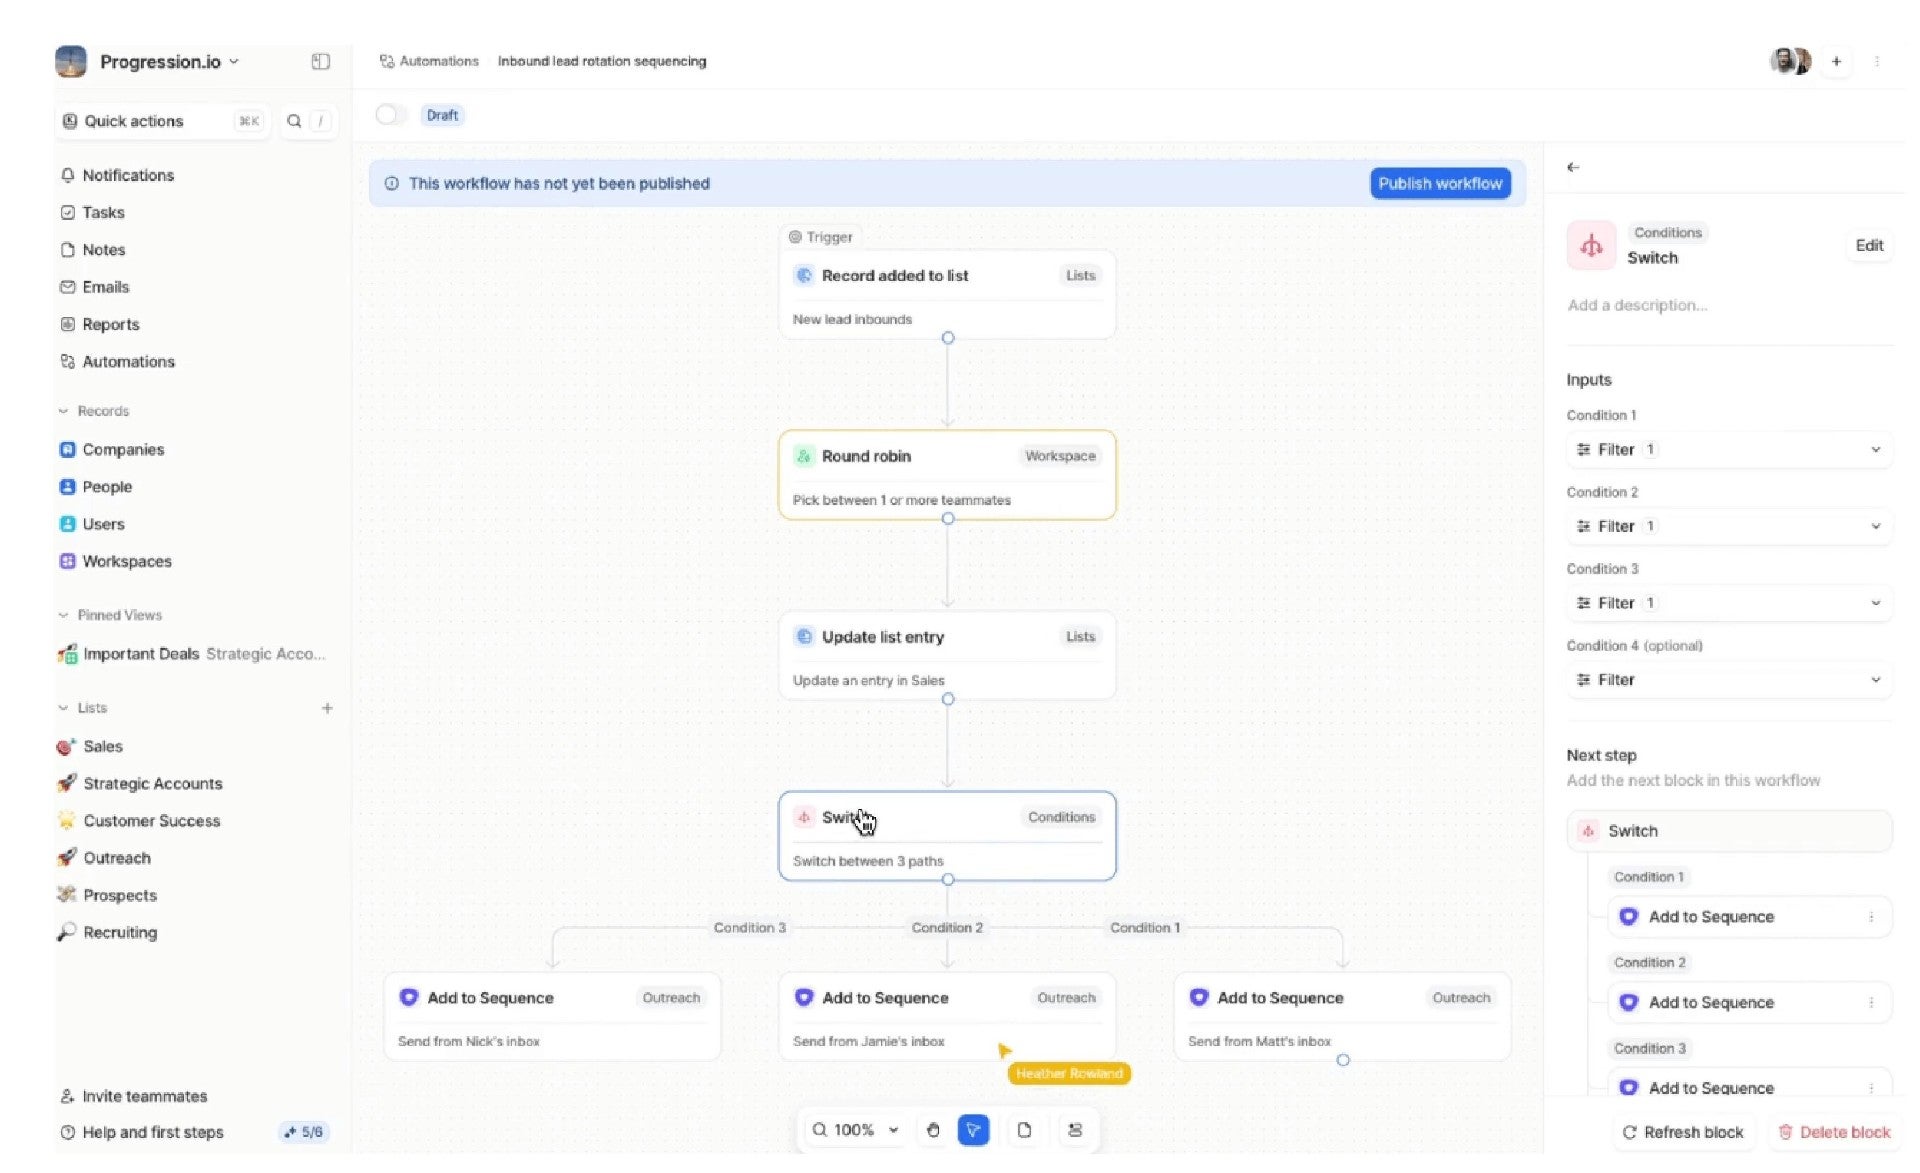
Task: Click plus icon next to Lists
Action: (327, 708)
